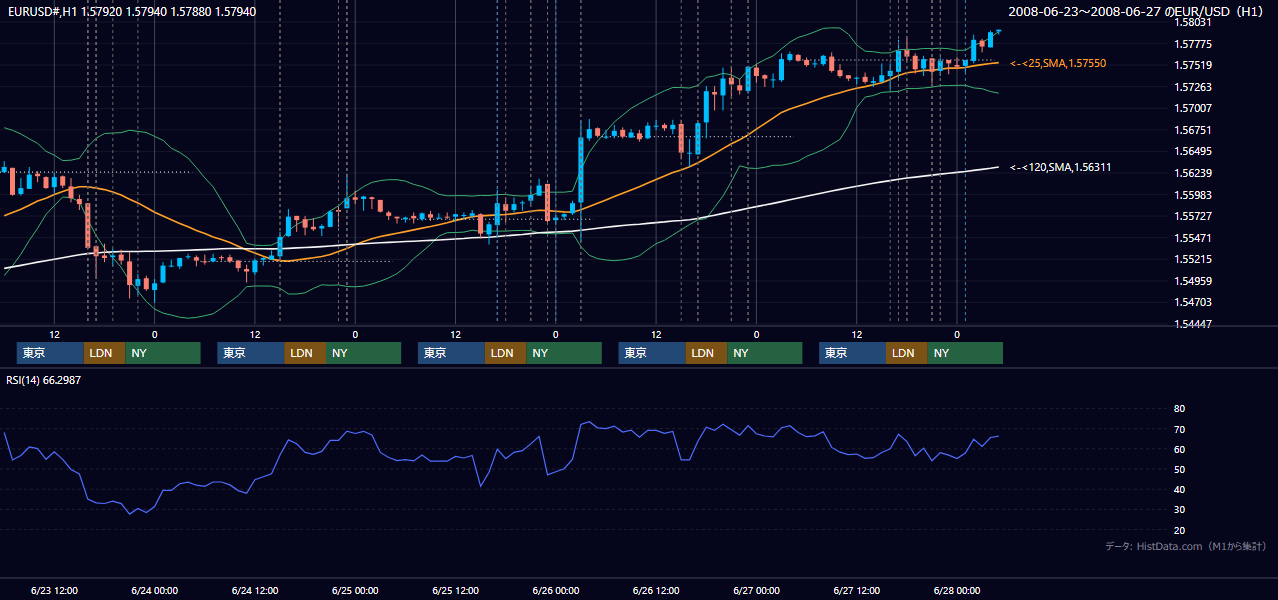Click price axis label 1.57007

[x=1193, y=108]
